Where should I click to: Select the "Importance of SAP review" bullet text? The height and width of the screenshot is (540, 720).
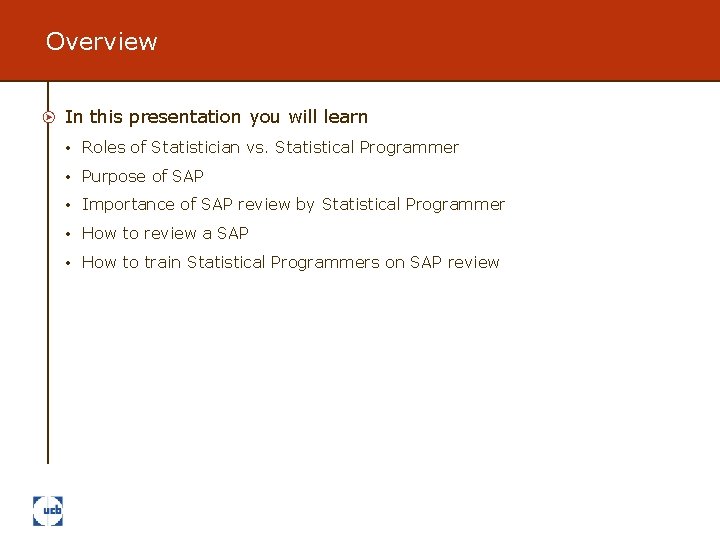pos(293,205)
